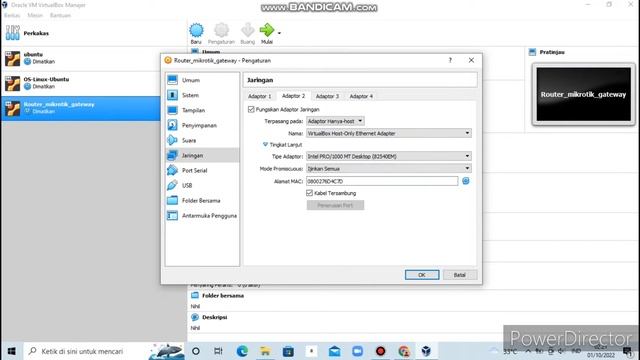
Task: Switch to Adaptor 4 tab
Action: click(361, 96)
